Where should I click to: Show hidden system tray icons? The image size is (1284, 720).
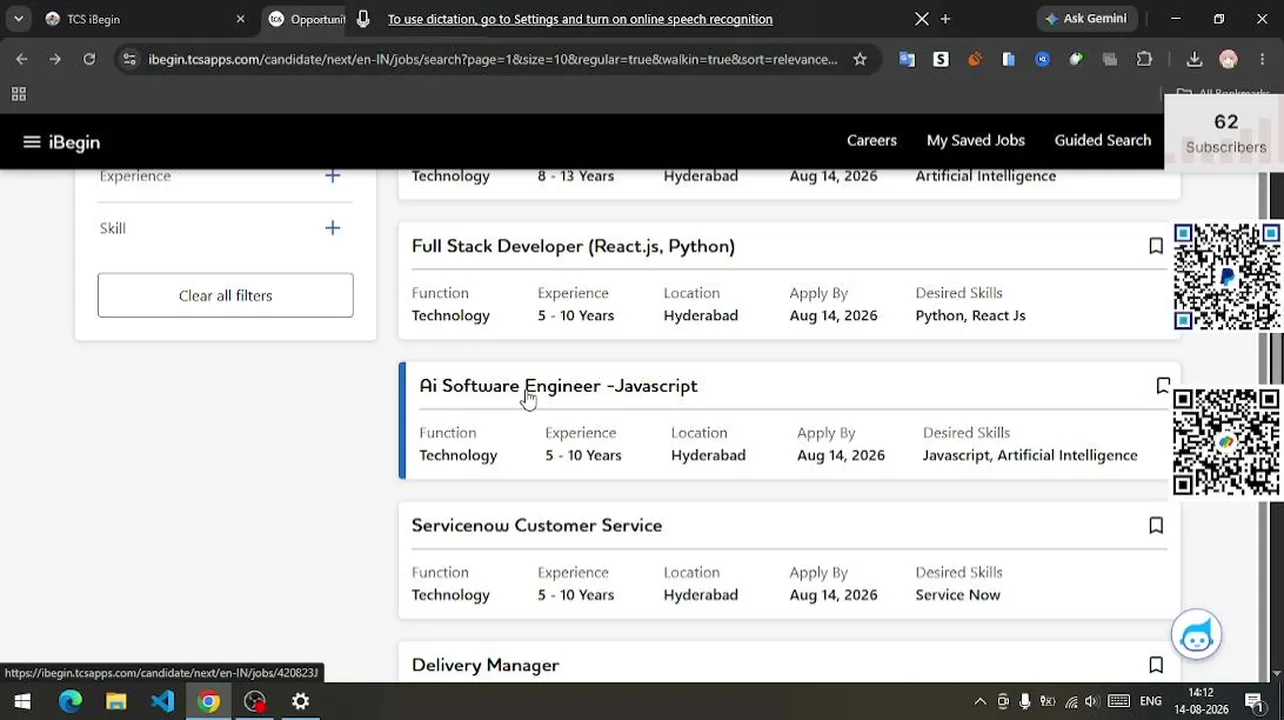(980, 701)
